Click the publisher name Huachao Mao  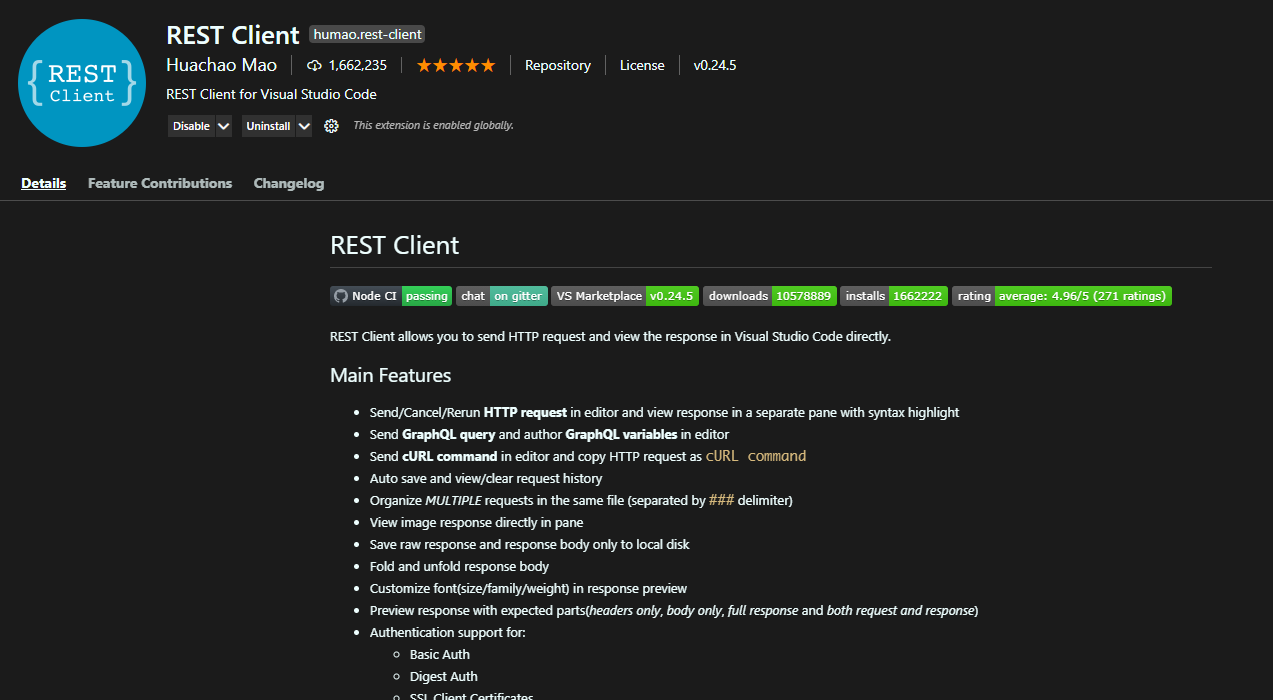pyautogui.click(x=222, y=65)
